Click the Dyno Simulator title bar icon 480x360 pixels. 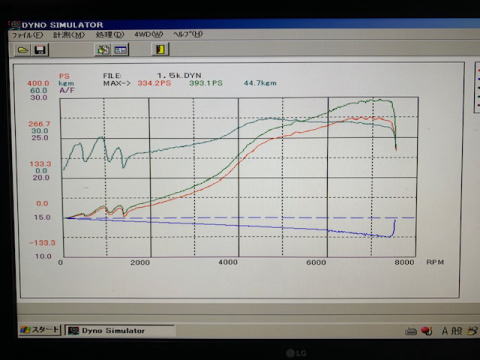click(15, 24)
